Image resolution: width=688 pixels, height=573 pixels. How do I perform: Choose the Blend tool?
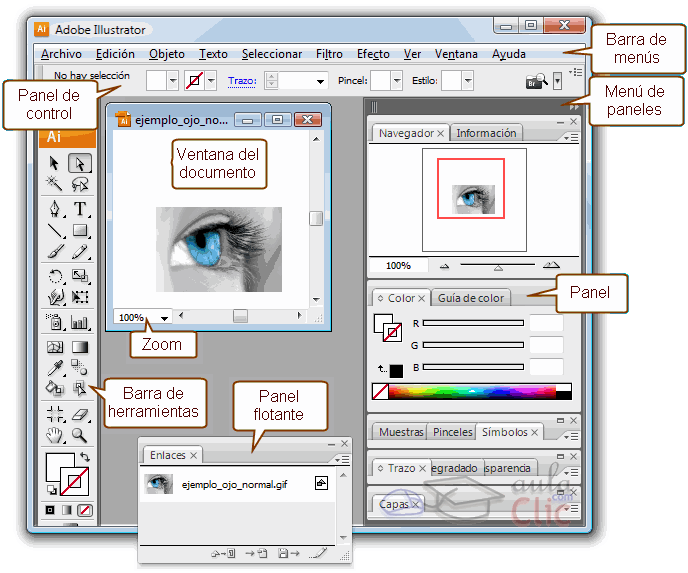coord(80,367)
